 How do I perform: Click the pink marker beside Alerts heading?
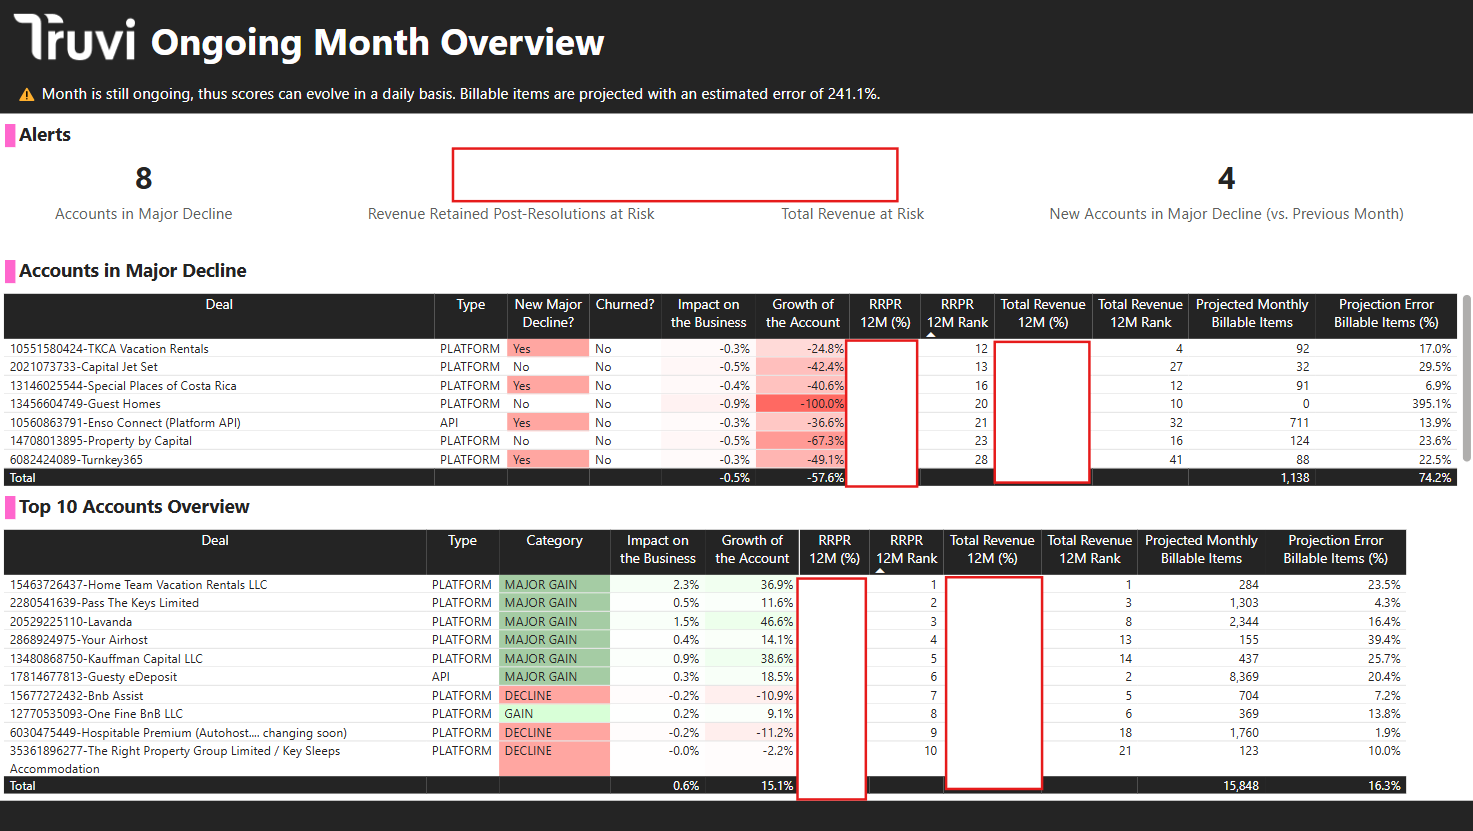(10, 135)
